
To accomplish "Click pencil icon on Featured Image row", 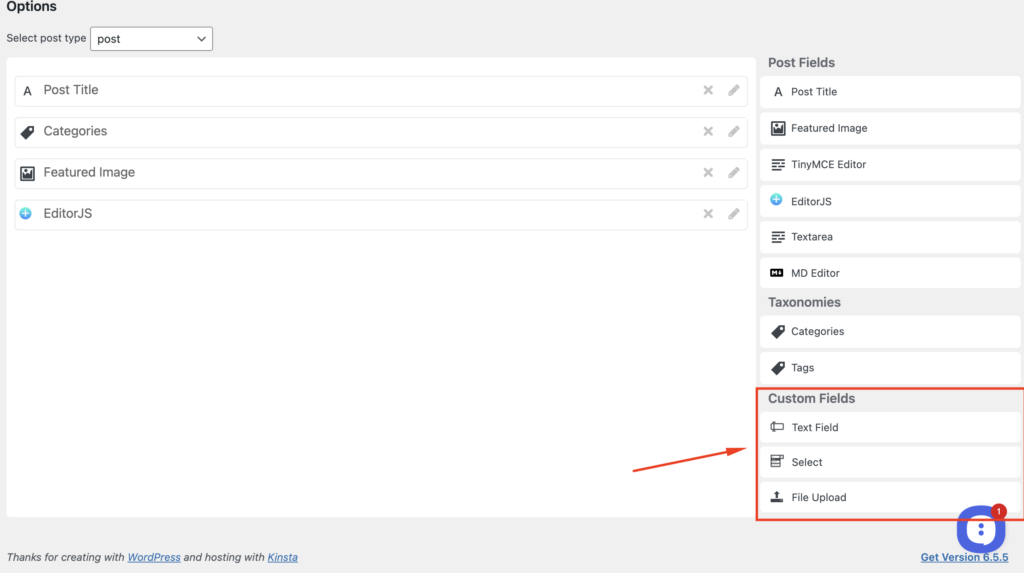I will coord(734,173).
